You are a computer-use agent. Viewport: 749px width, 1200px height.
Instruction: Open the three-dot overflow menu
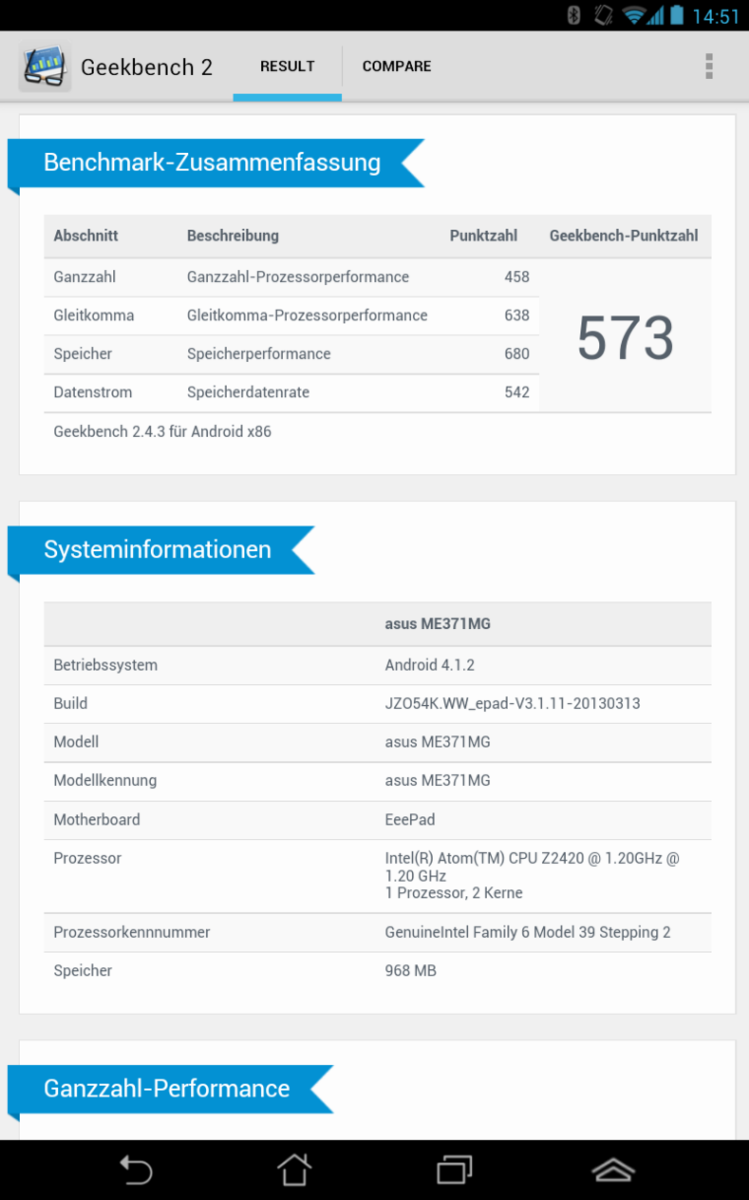coord(708,67)
